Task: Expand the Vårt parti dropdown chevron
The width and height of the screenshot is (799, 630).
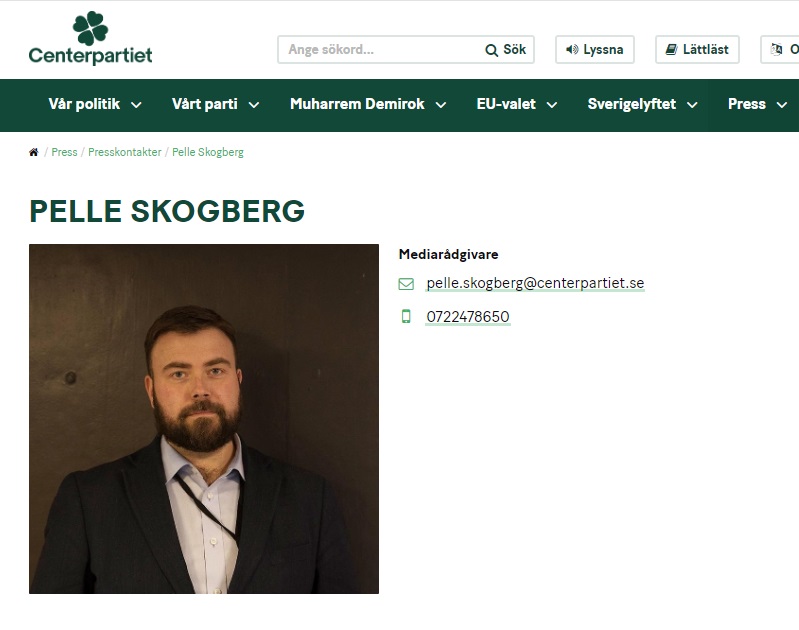Action: click(x=254, y=105)
